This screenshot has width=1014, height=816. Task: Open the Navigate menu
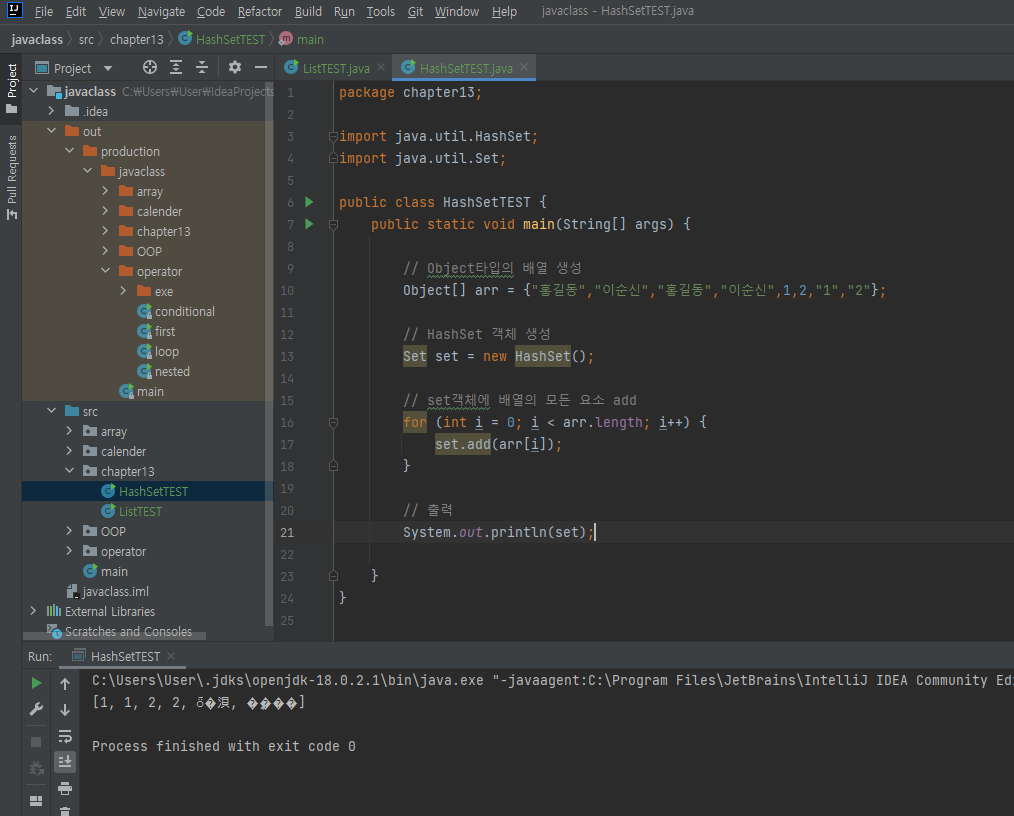(161, 12)
